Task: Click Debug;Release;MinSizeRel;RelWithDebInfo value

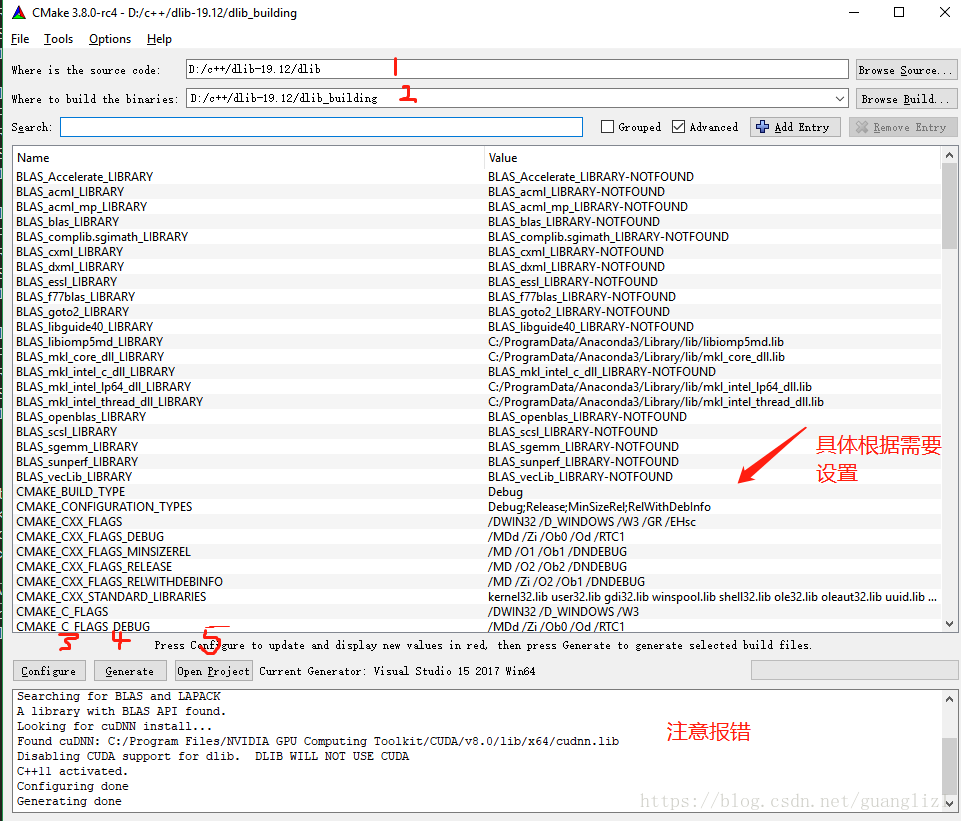Action: 599,507
